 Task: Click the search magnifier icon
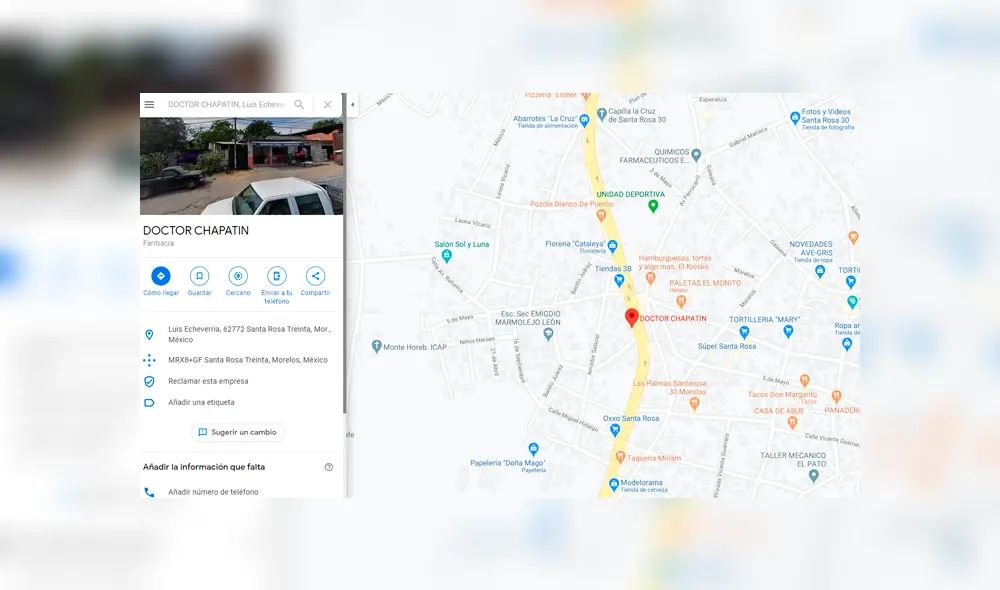[299, 104]
